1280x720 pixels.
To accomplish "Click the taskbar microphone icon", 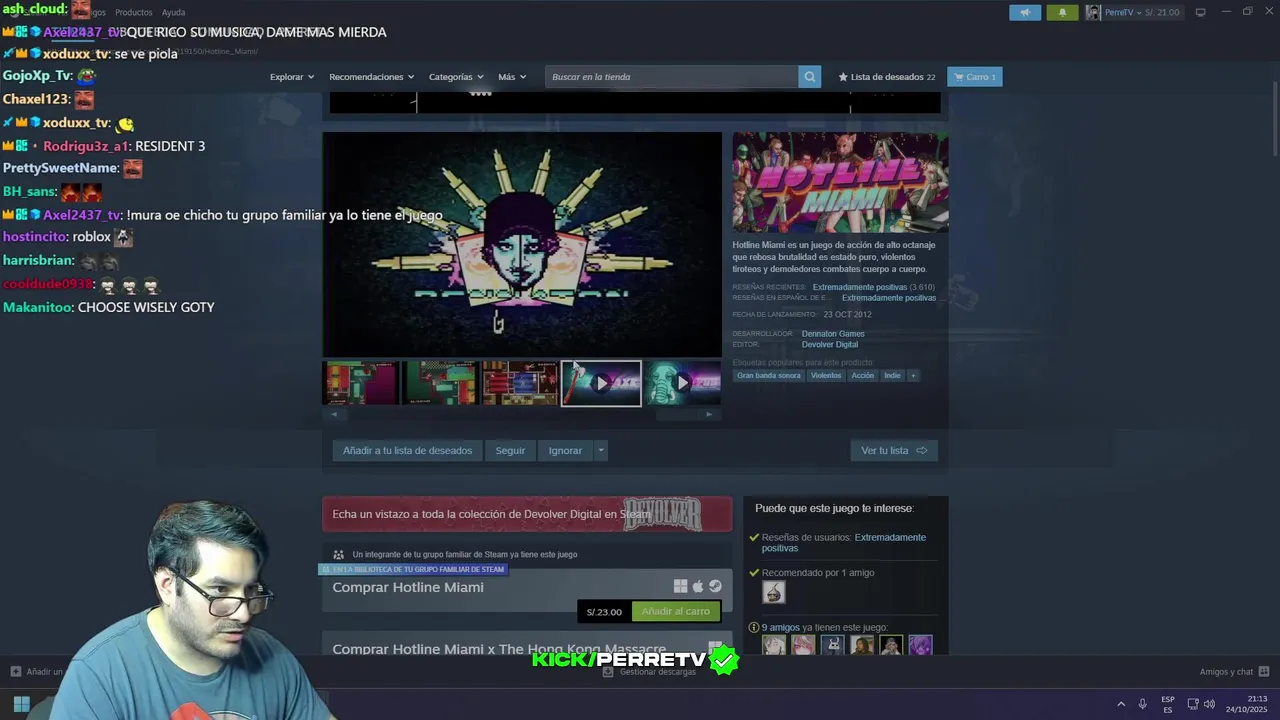I will (x=1143, y=704).
